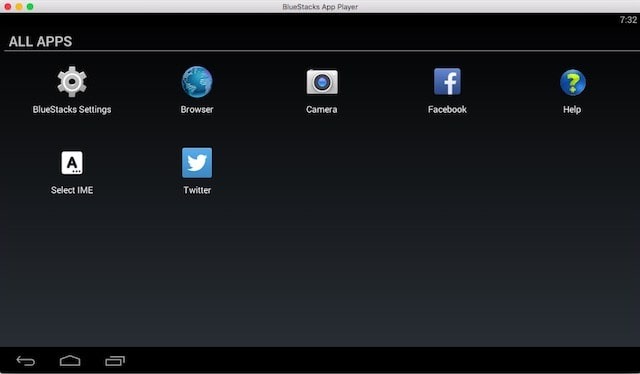640x374 pixels.
Task: Click the "Help" app label
Action: pyautogui.click(x=572, y=109)
